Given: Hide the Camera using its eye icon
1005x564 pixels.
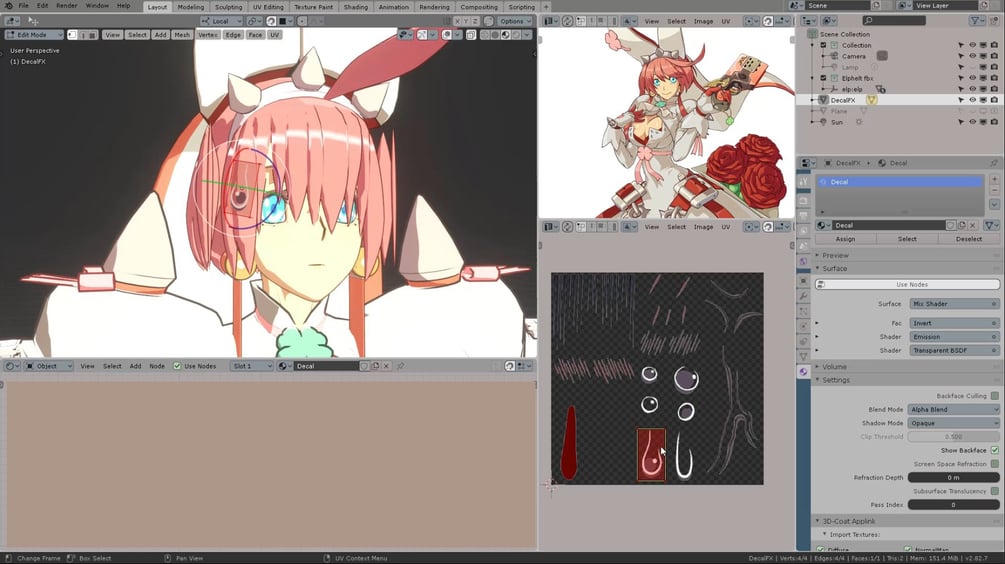Looking at the screenshot, I should click(972, 56).
